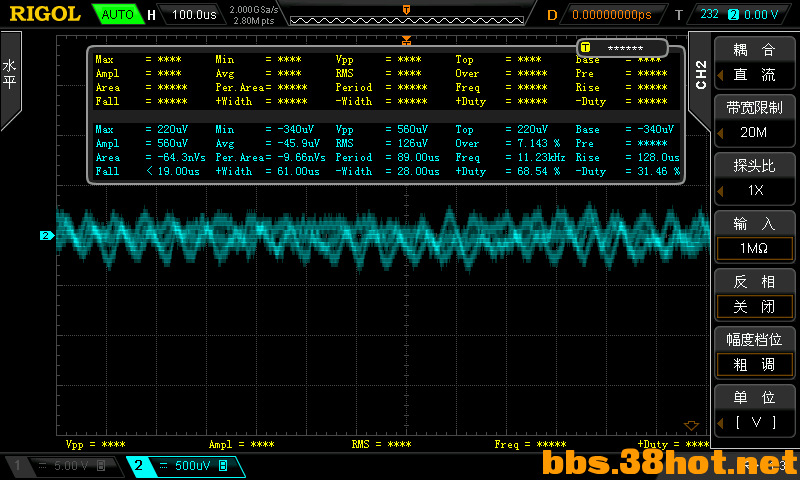Click the channel 1 bandwidth limit B icon
The width and height of the screenshot is (800, 480).
[101, 465]
